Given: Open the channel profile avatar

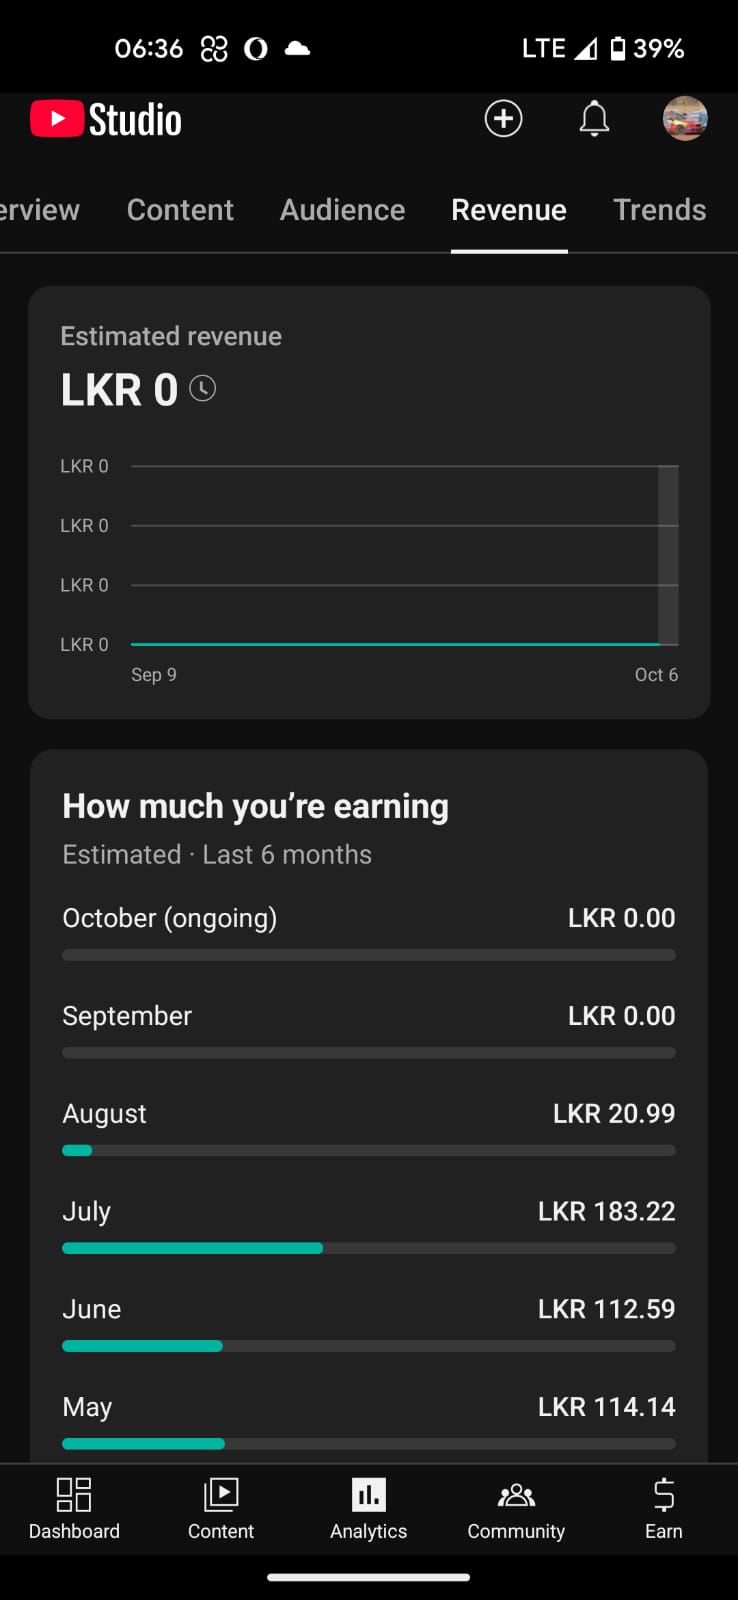Looking at the screenshot, I should point(685,119).
